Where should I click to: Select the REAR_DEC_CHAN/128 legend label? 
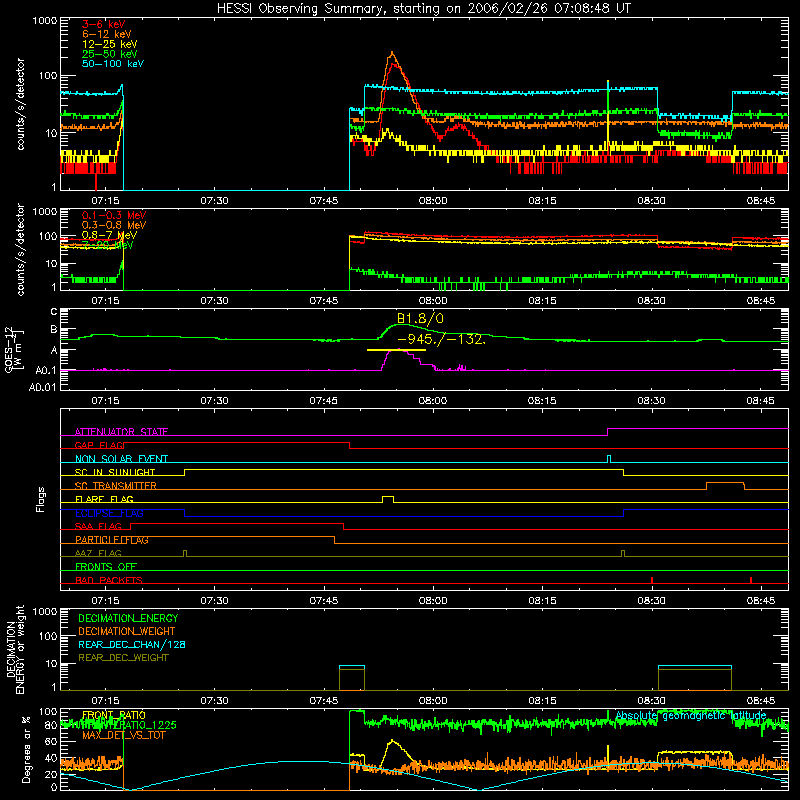[x=132, y=644]
